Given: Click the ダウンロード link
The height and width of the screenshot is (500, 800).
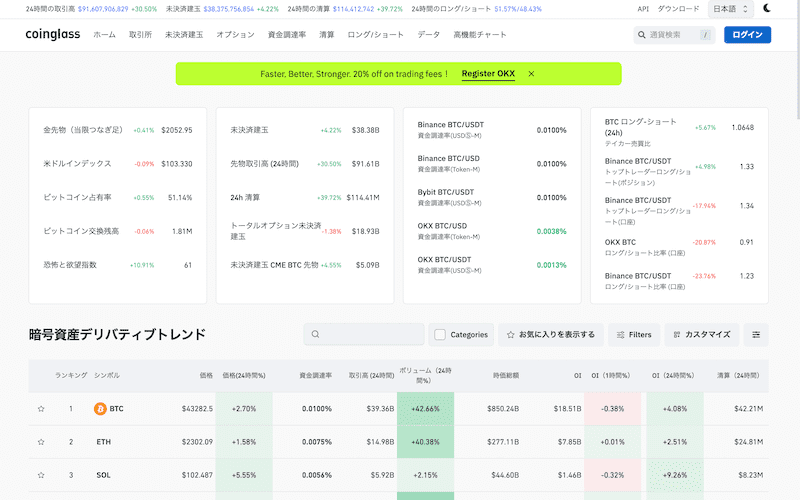Looking at the screenshot, I should tap(678, 9).
